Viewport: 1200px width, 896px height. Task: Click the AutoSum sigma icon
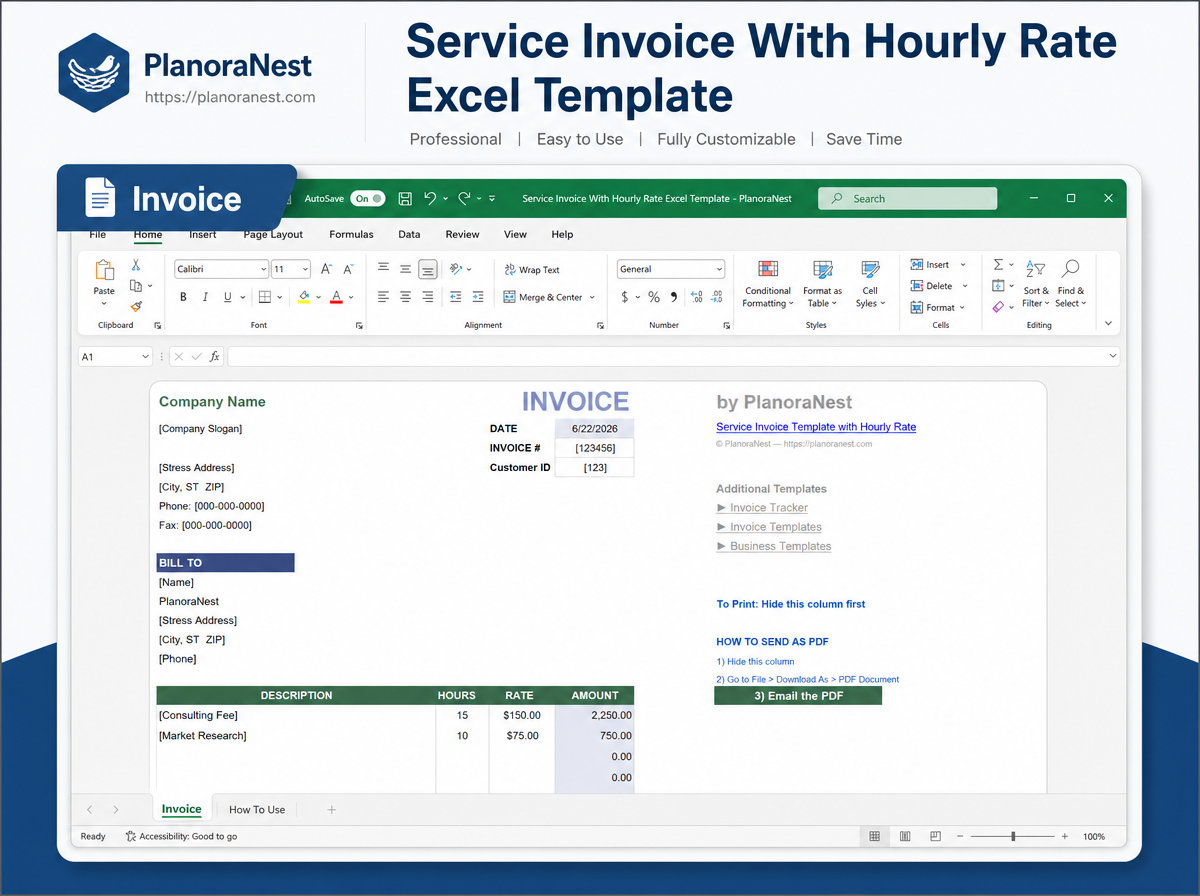998,265
